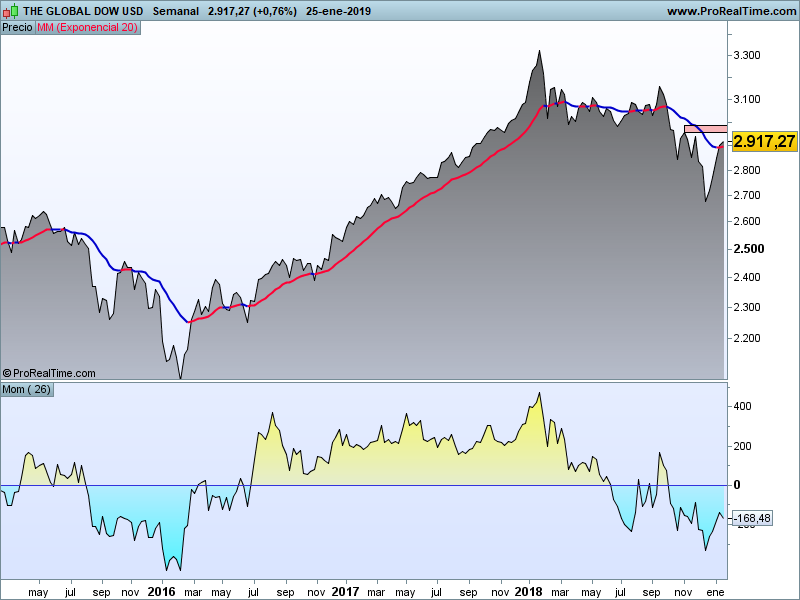Open the Semanal timeframe selector
Image resolution: width=800 pixels, height=600 pixels.
pos(175,11)
